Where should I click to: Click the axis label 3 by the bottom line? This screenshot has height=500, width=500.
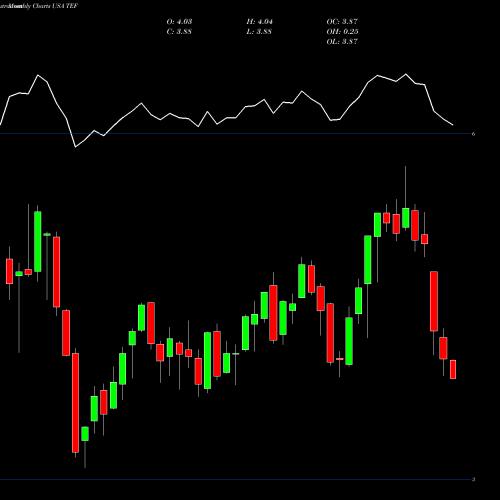(473, 480)
